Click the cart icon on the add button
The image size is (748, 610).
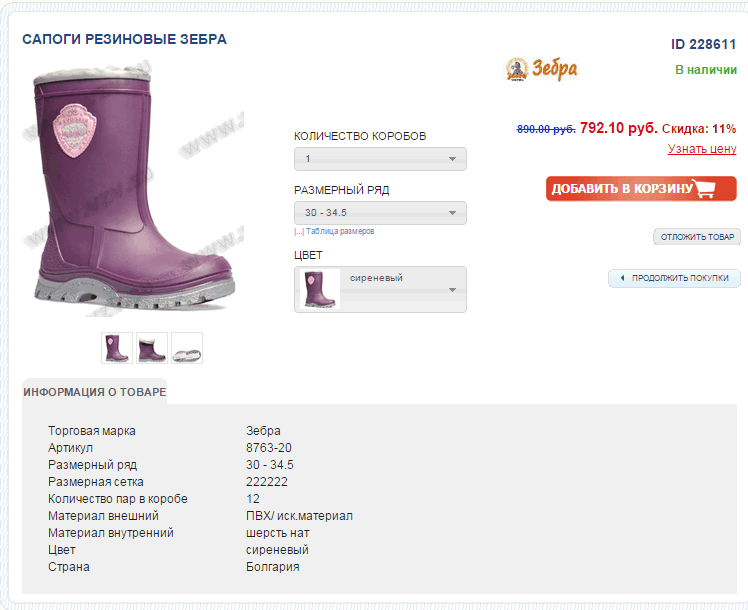pos(705,189)
